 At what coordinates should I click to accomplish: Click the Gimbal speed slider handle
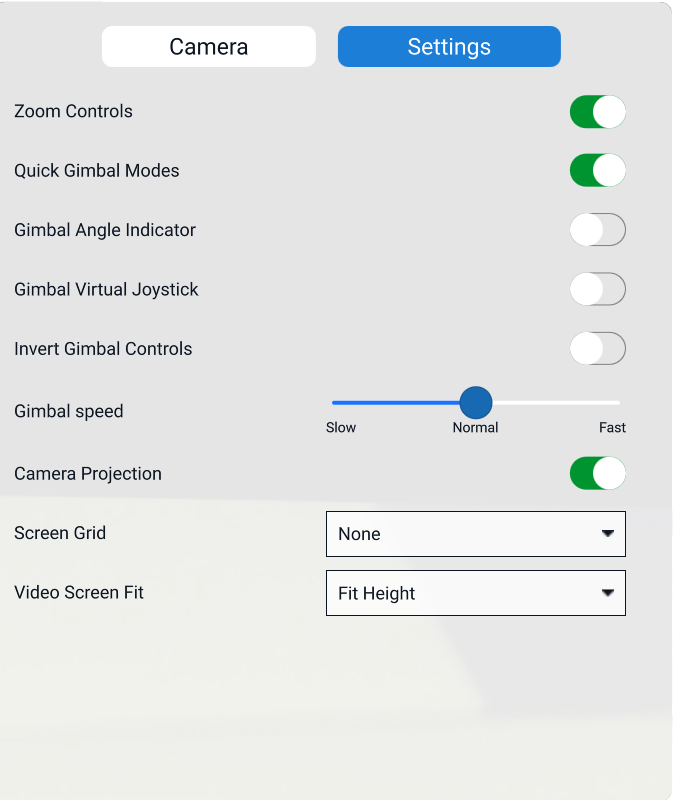point(476,403)
